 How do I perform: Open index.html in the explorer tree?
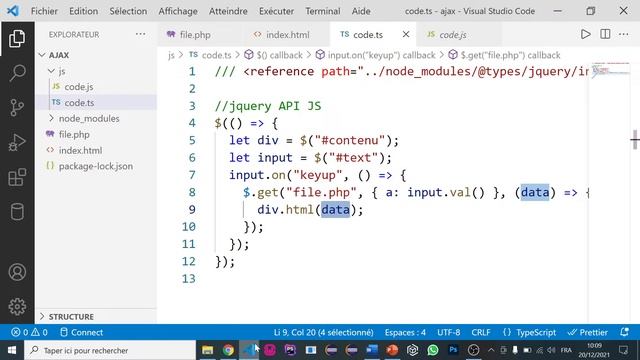[x=80, y=150]
